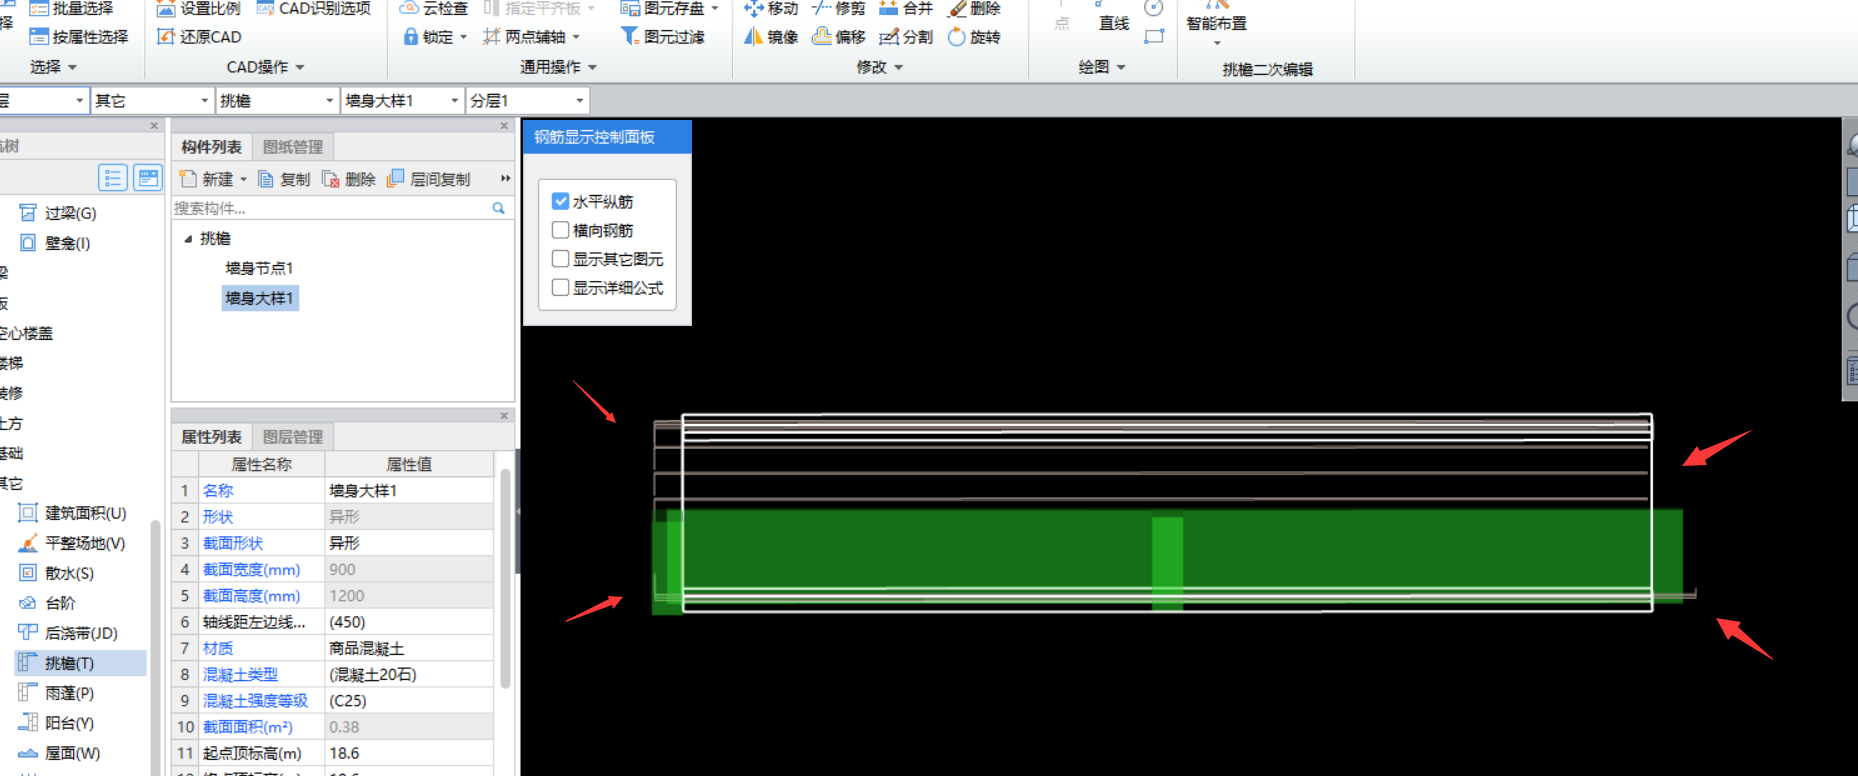
Task: Click the 删除 tool in modify ribbon
Action: (x=974, y=9)
